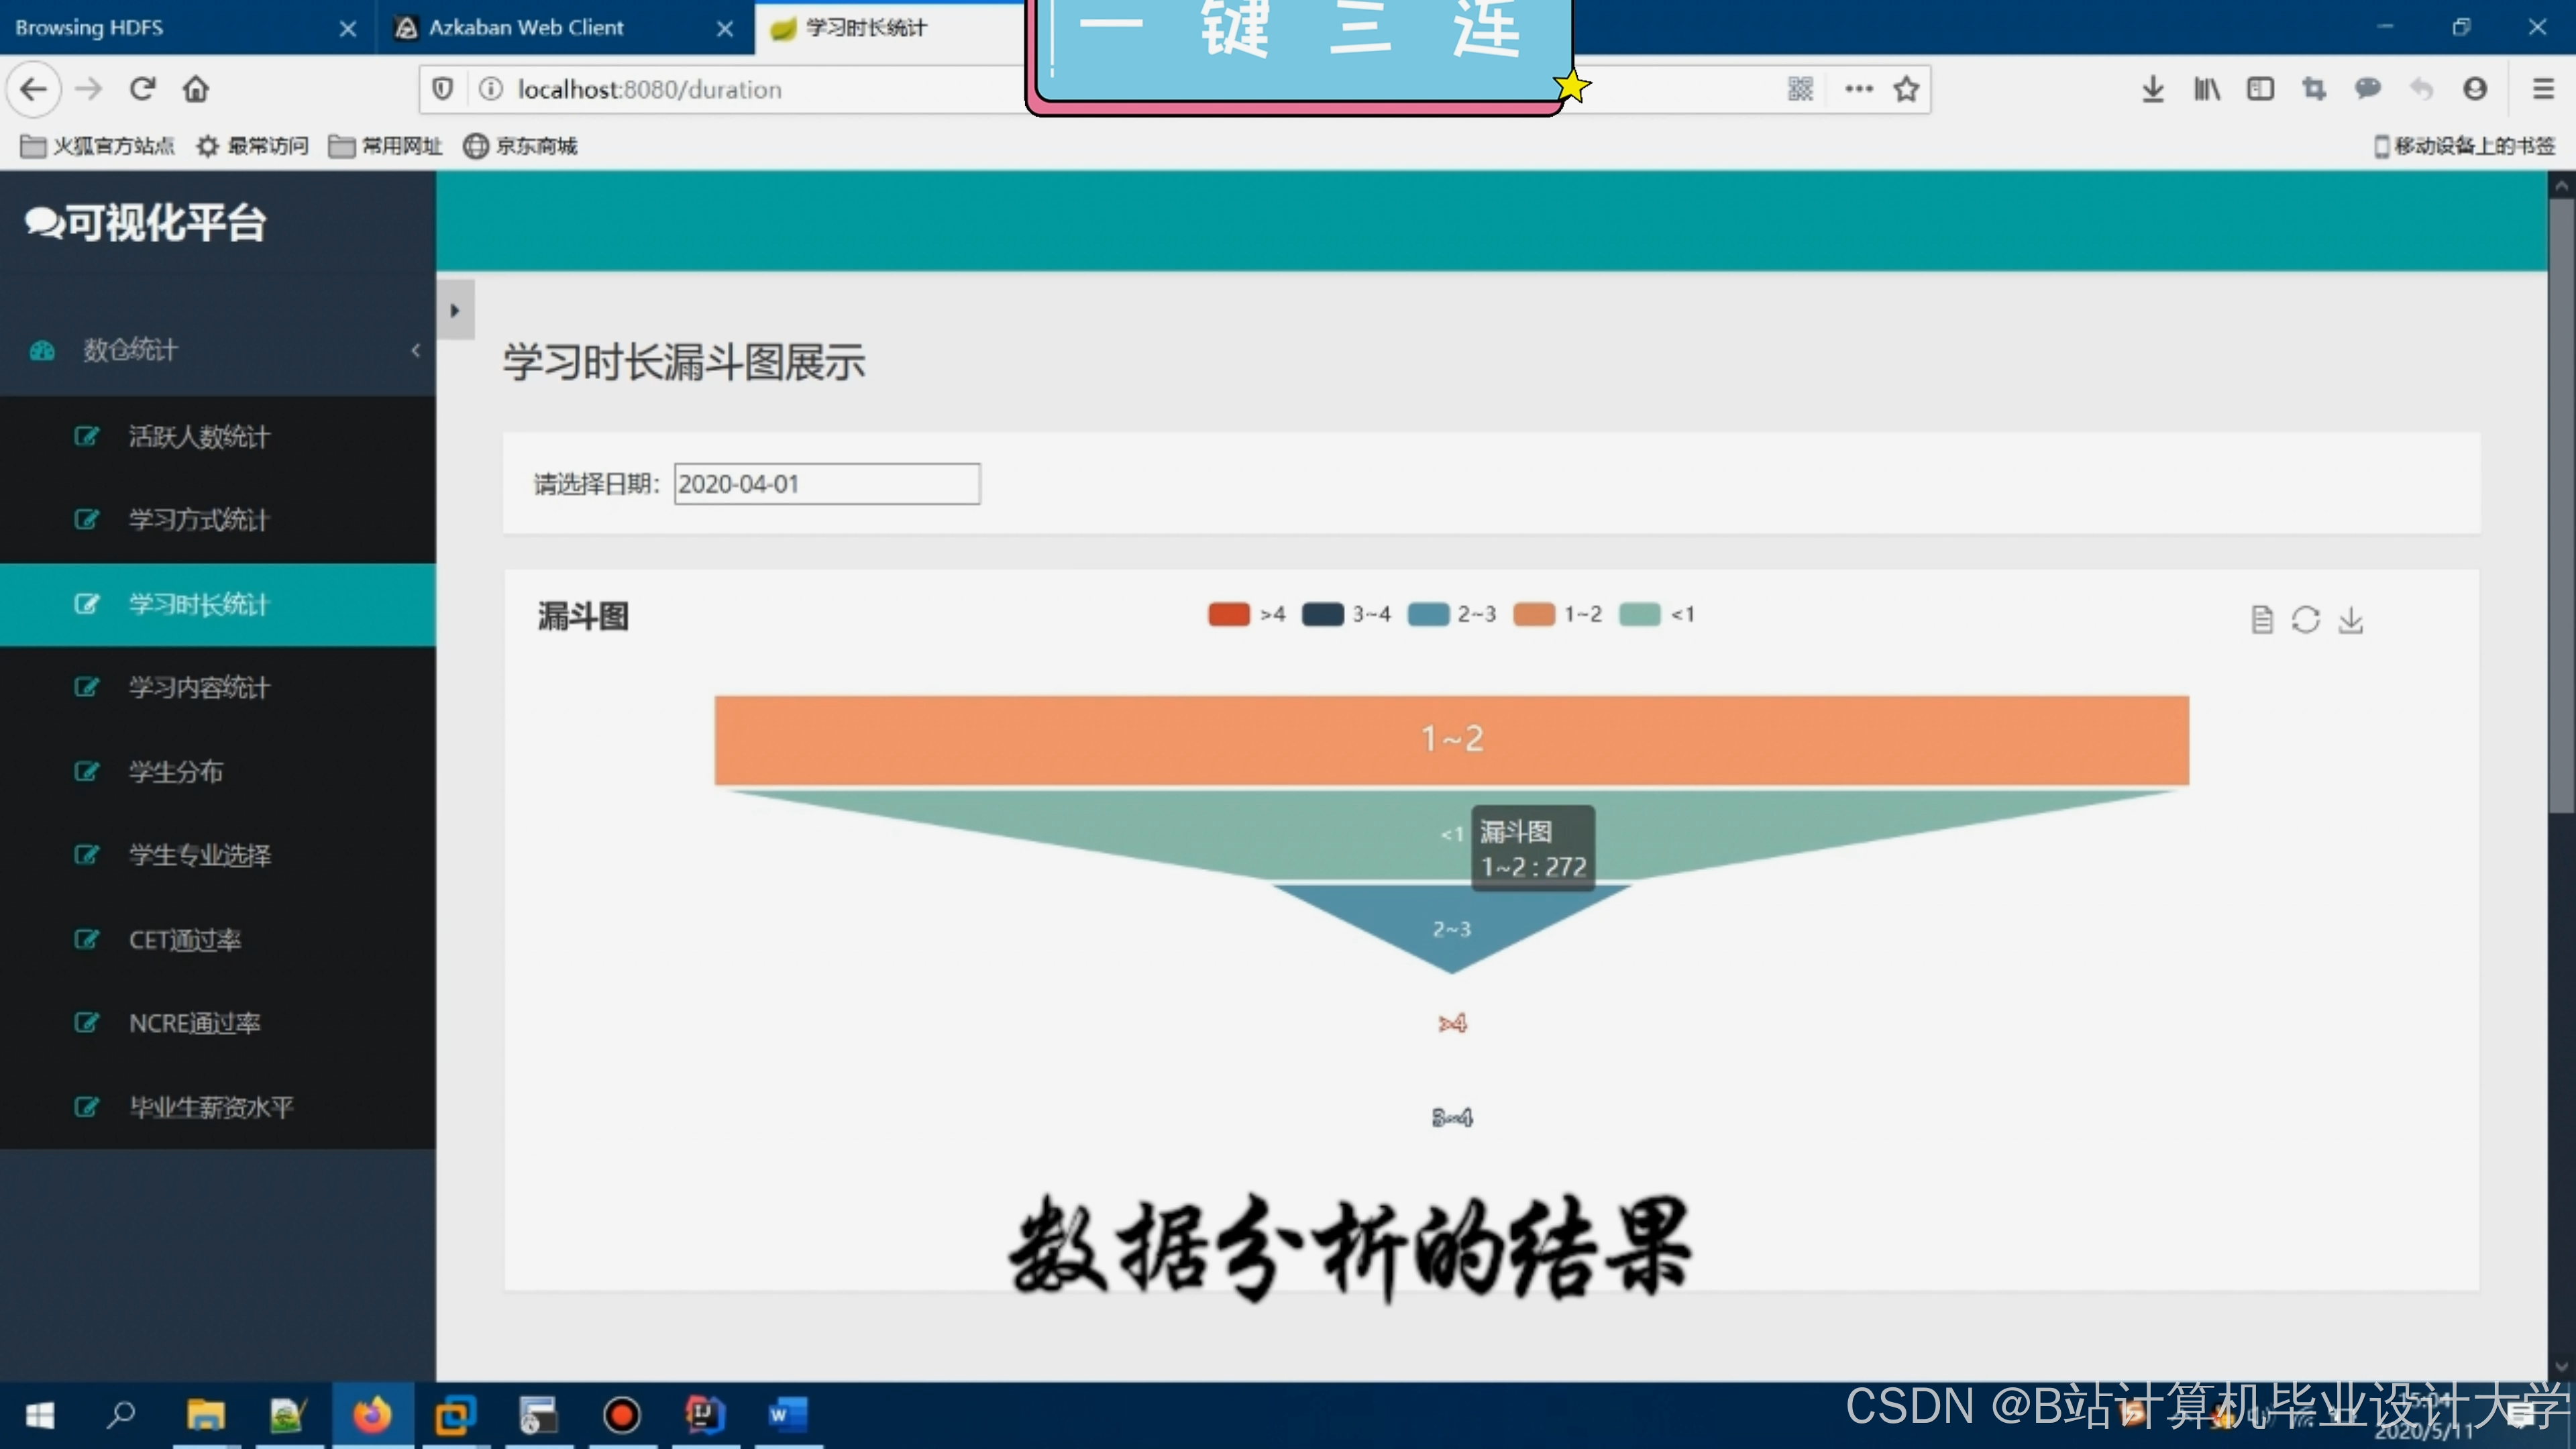
Task: Bookmark this page with the star icon
Action: (1906, 89)
